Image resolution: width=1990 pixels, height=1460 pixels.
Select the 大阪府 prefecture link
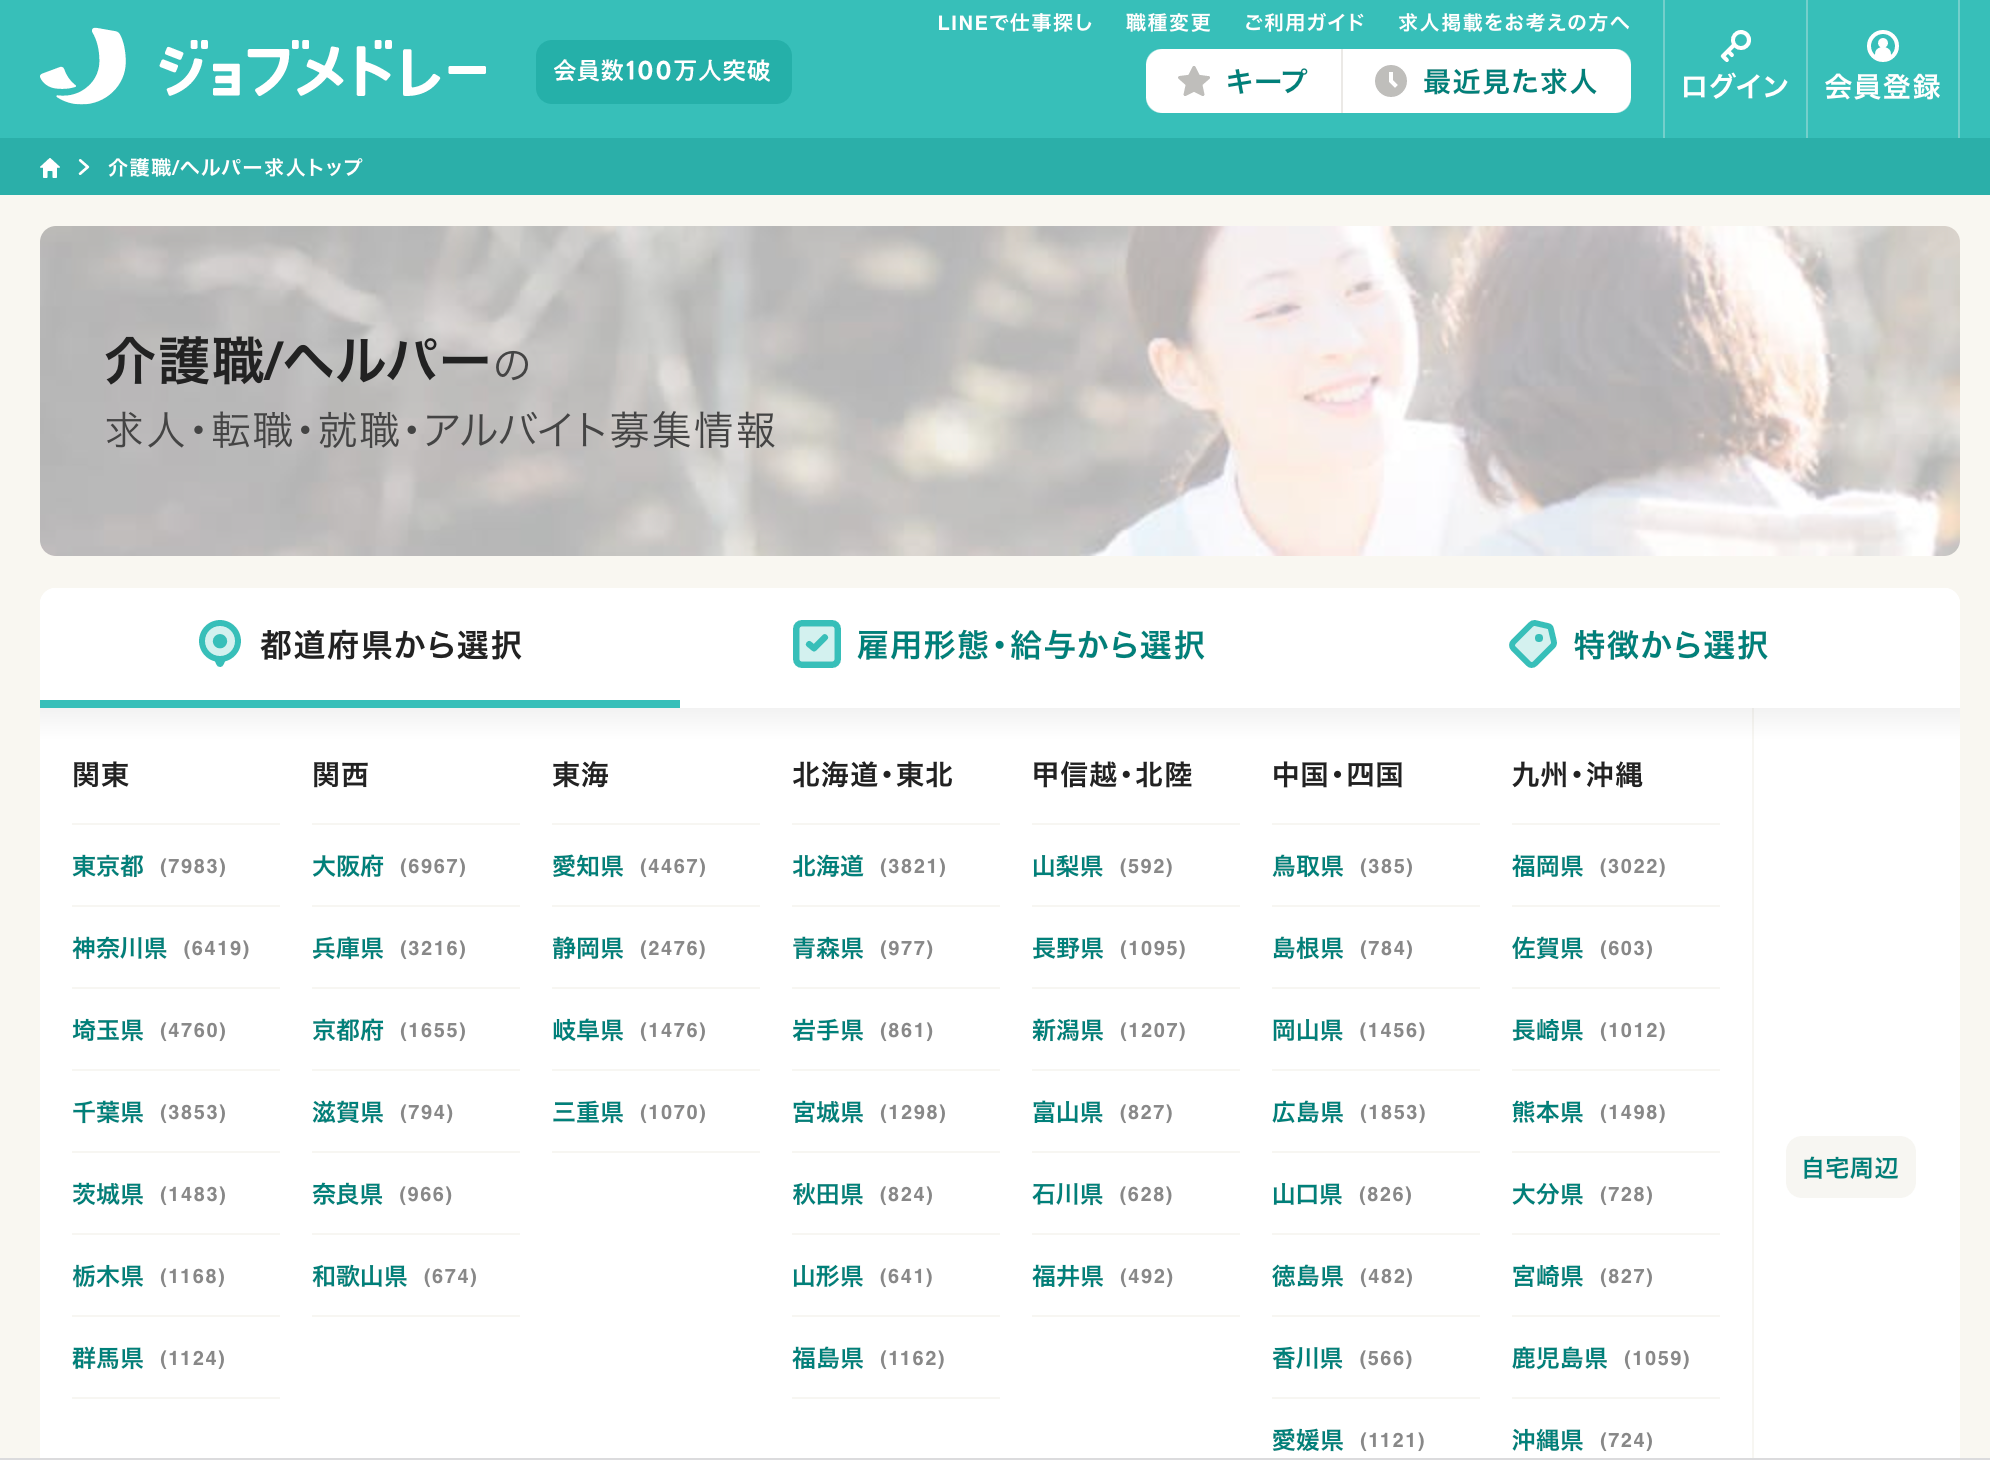tap(348, 866)
